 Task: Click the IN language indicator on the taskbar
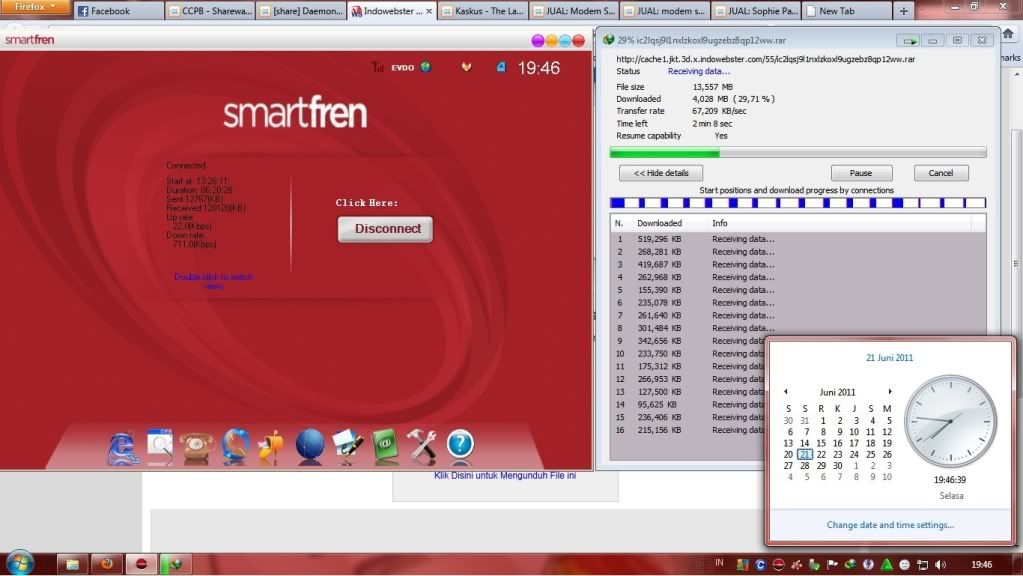click(719, 563)
